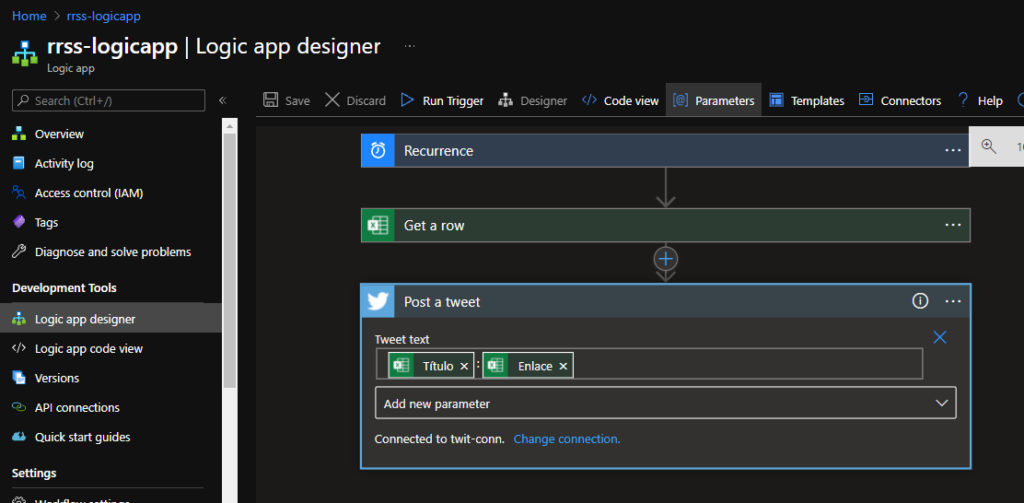Click the Get a row Excel icon
Viewport: 1024px width, 503px height.
coord(378,225)
